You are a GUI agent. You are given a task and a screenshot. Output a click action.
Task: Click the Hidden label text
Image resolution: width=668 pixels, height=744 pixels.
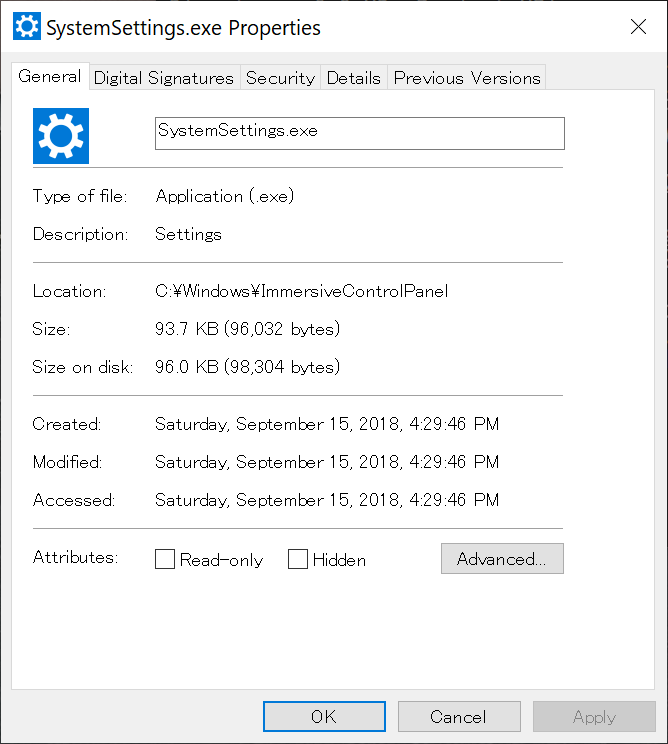point(339,560)
